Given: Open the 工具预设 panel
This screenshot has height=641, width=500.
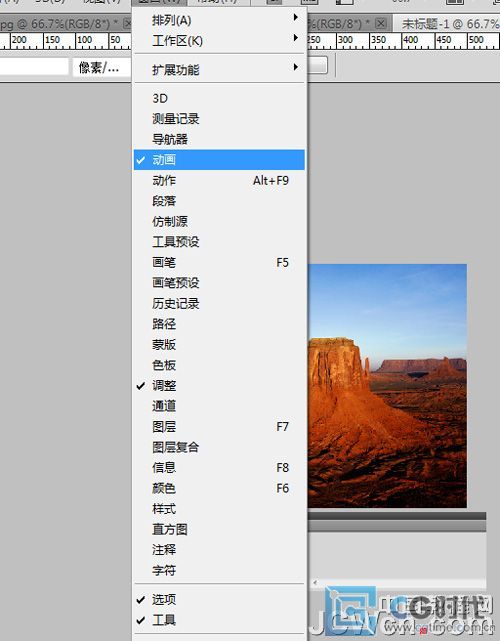Looking at the screenshot, I should [219, 242].
